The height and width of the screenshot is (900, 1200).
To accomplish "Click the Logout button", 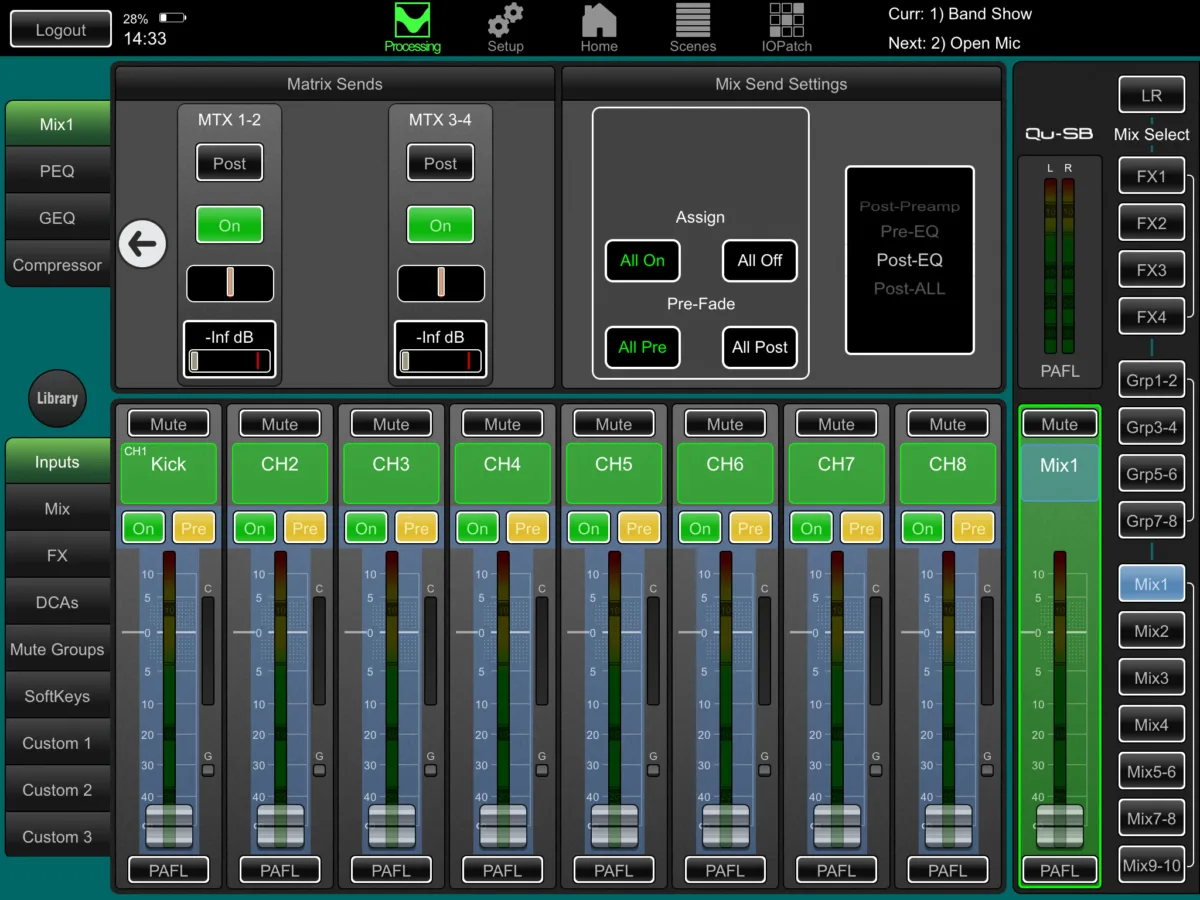I will [x=61, y=30].
